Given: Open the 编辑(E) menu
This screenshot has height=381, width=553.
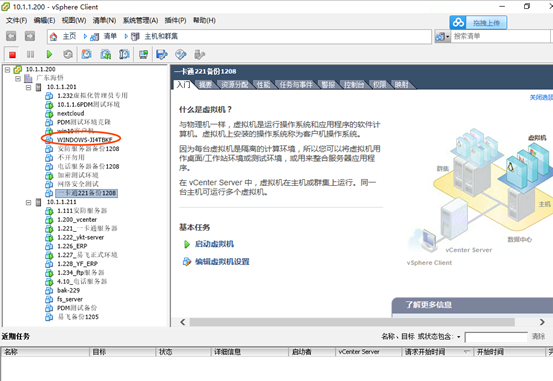Looking at the screenshot, I should [x=44, y=20].
